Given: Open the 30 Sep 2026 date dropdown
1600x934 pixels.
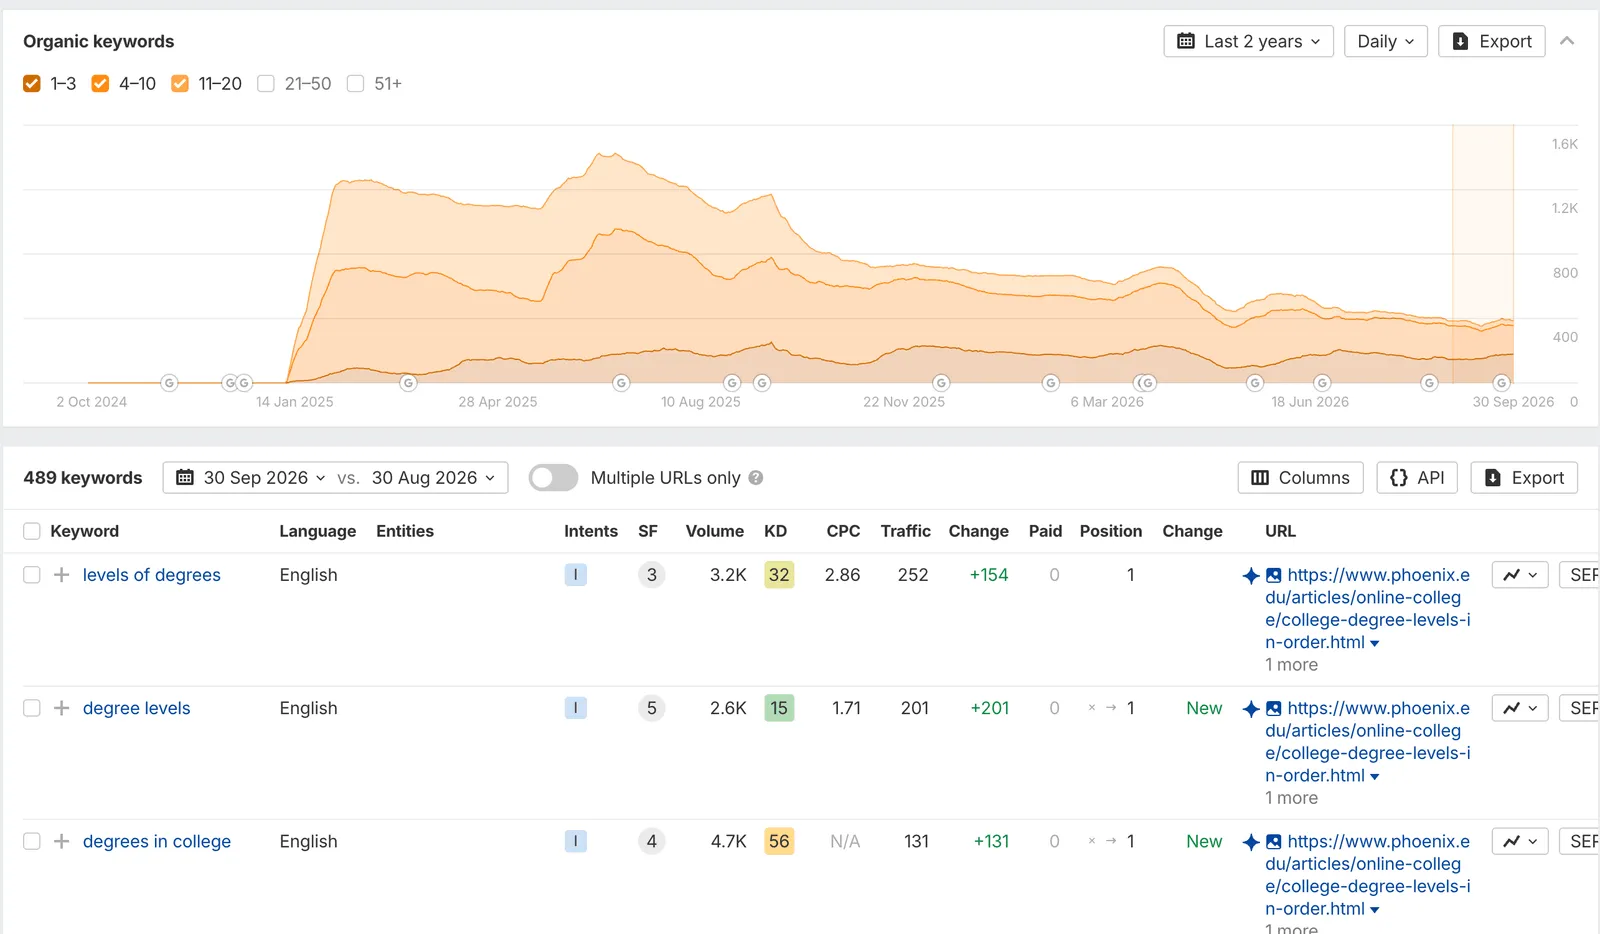Looking at the screenshot, I should tap(250, 478).
